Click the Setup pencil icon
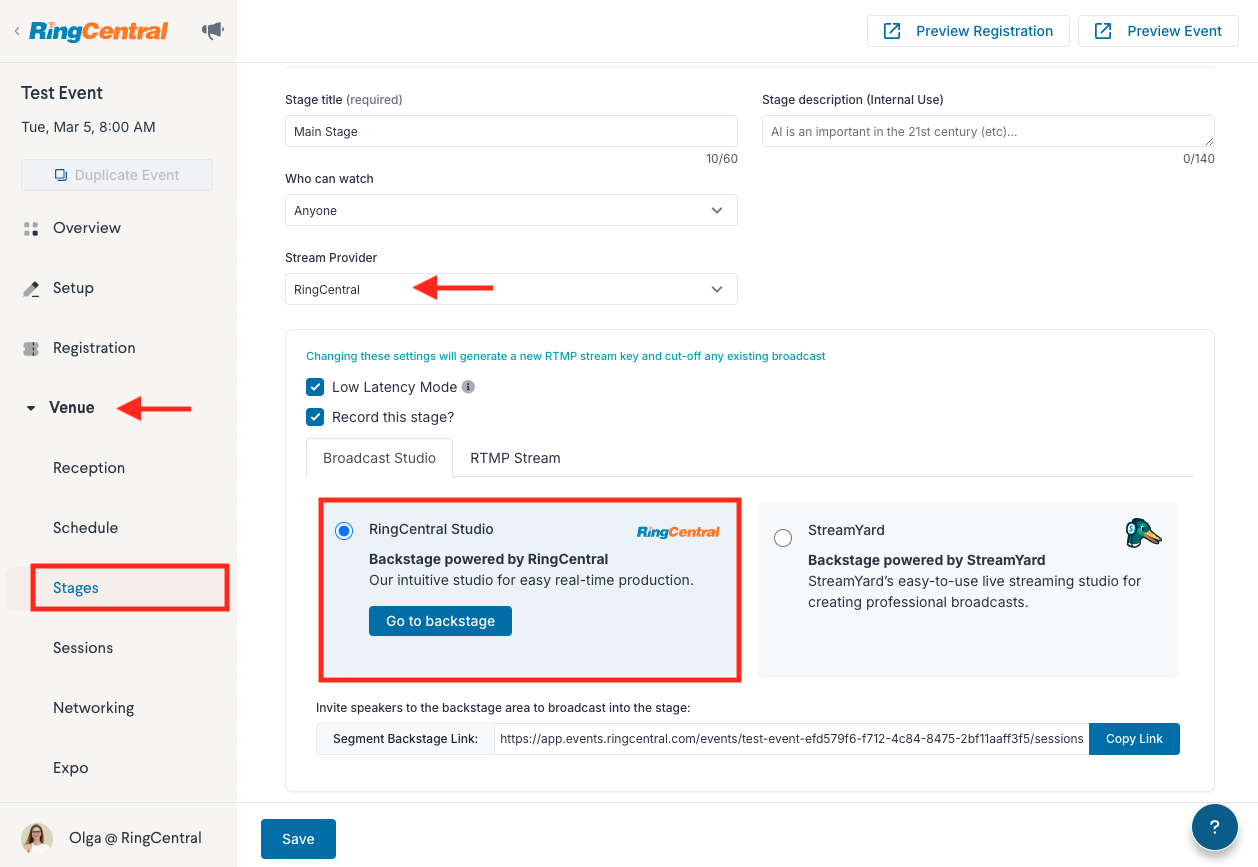This screenshot has width=1258, height=867. 31,288
